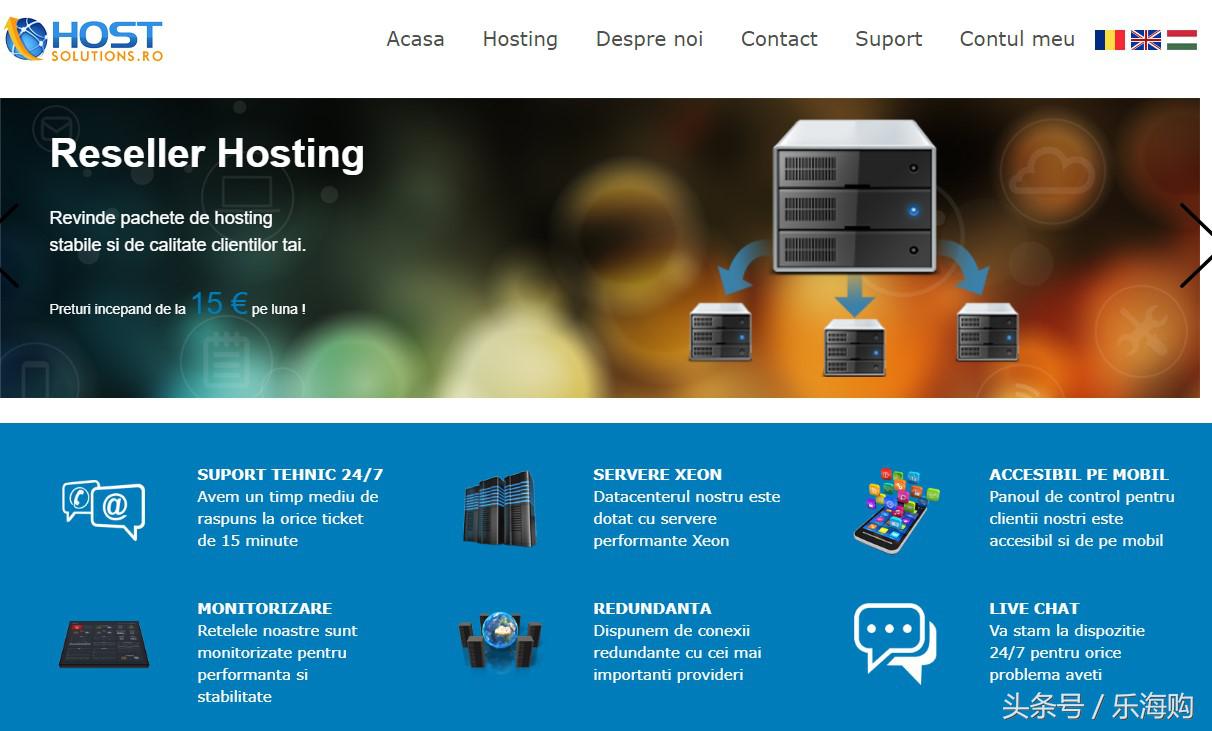Open the Contact page

pyautogui.click(x=779, y=39)
